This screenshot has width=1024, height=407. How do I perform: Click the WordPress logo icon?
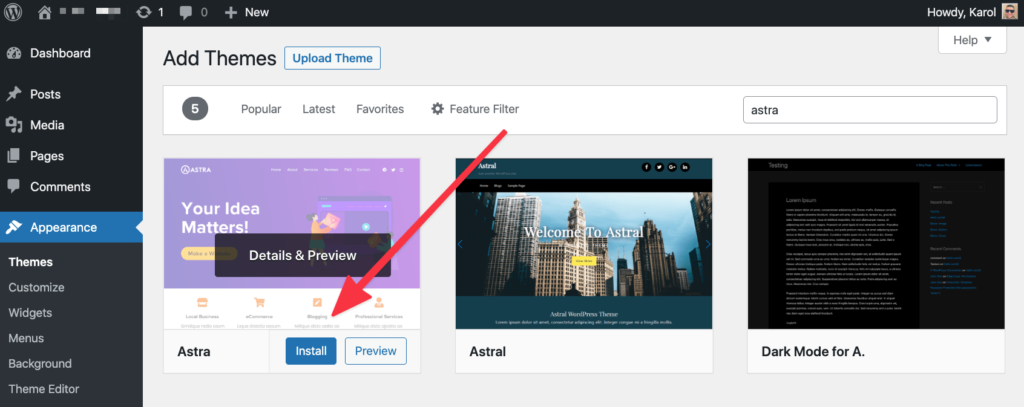(14, 12)
